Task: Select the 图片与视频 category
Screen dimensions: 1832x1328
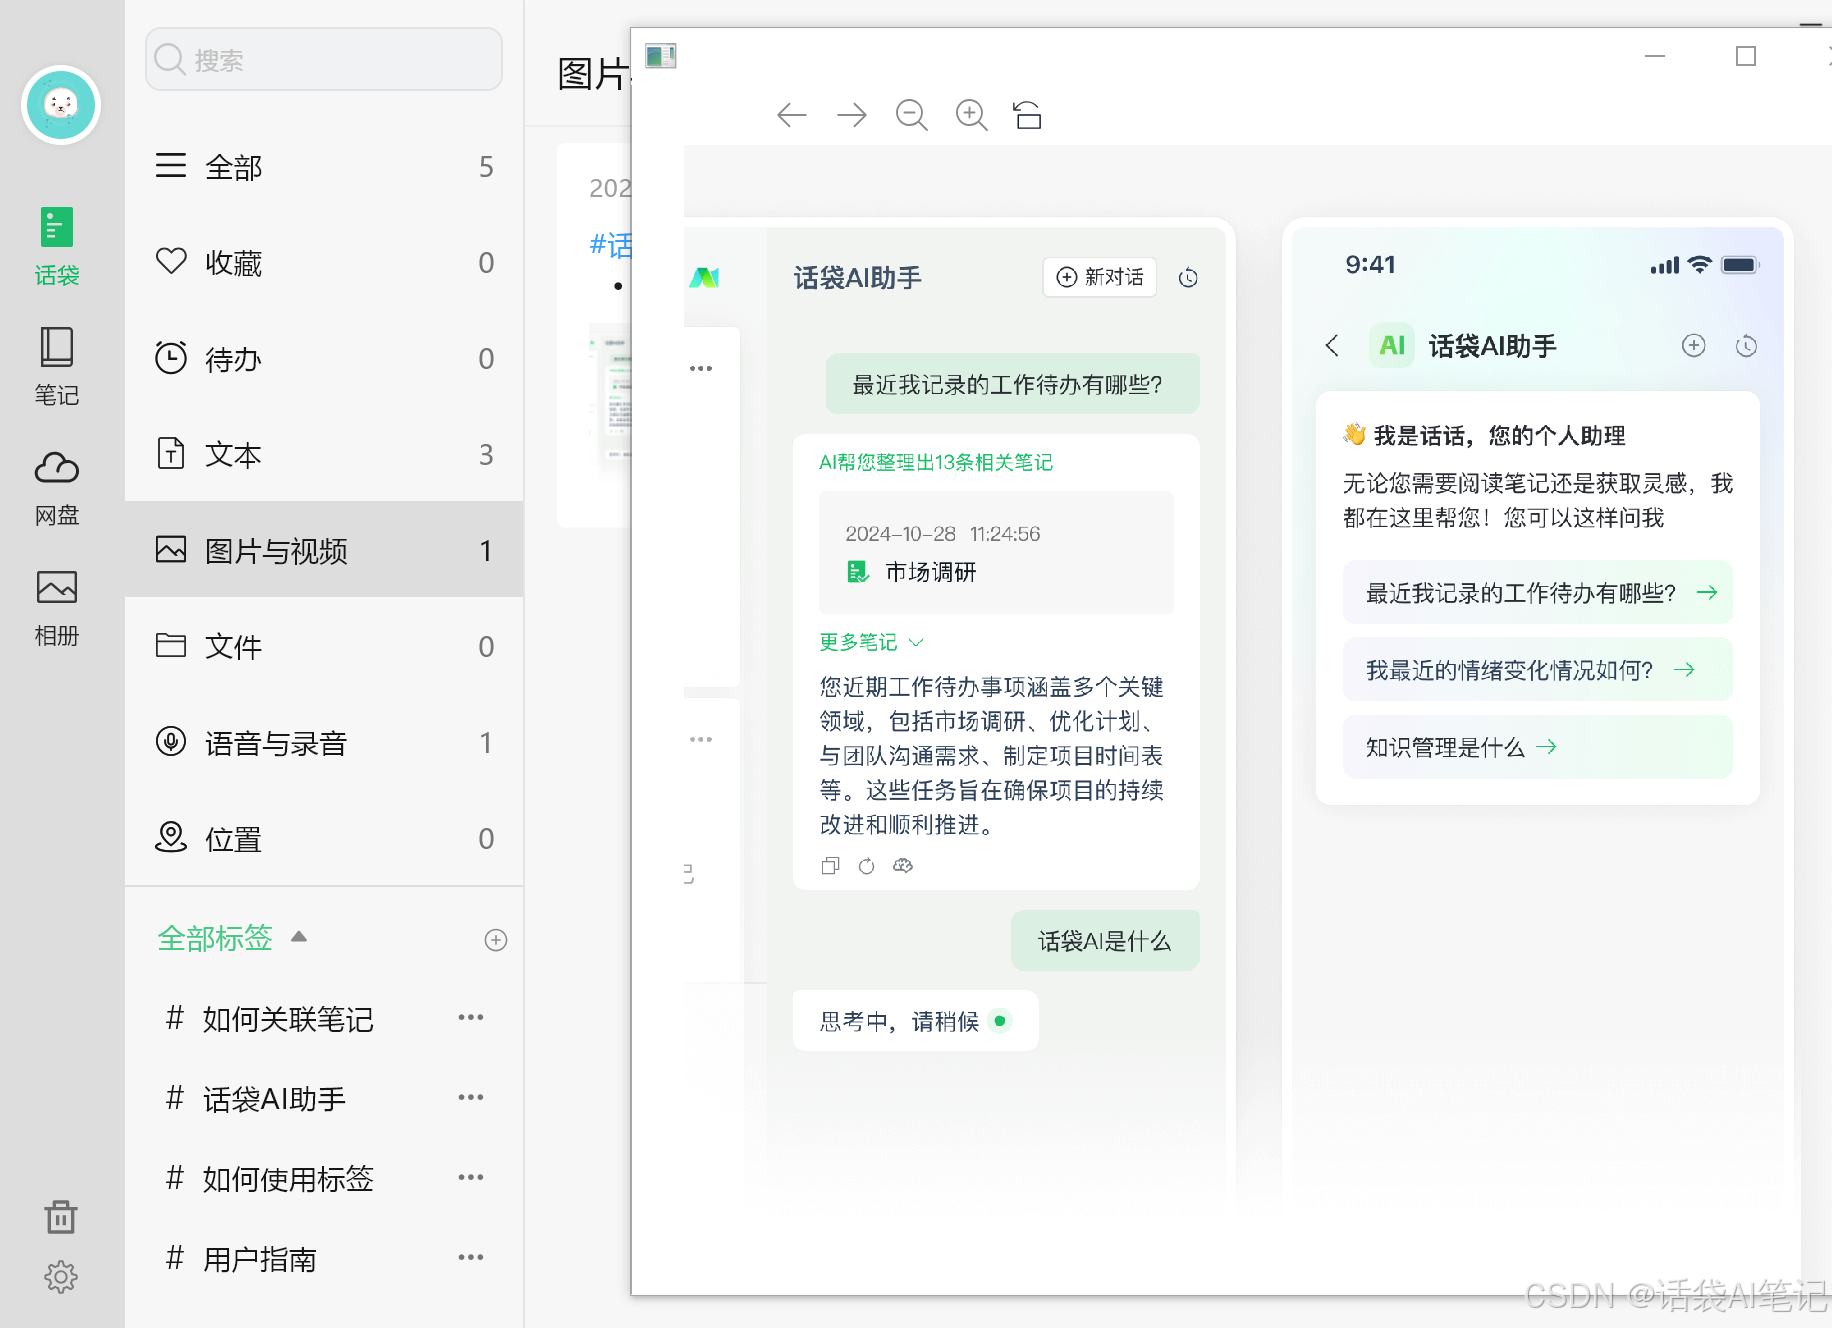Action: [x=324, y=550]
